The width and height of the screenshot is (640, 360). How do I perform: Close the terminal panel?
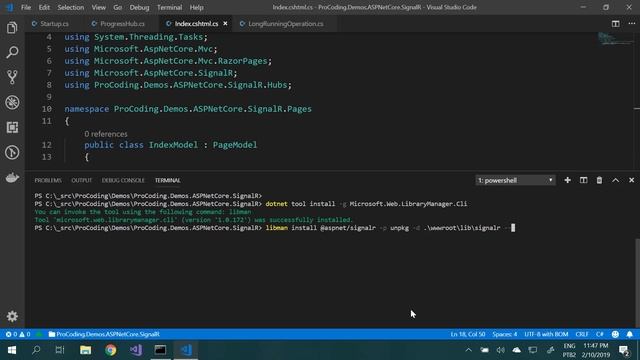click(631, 180)
